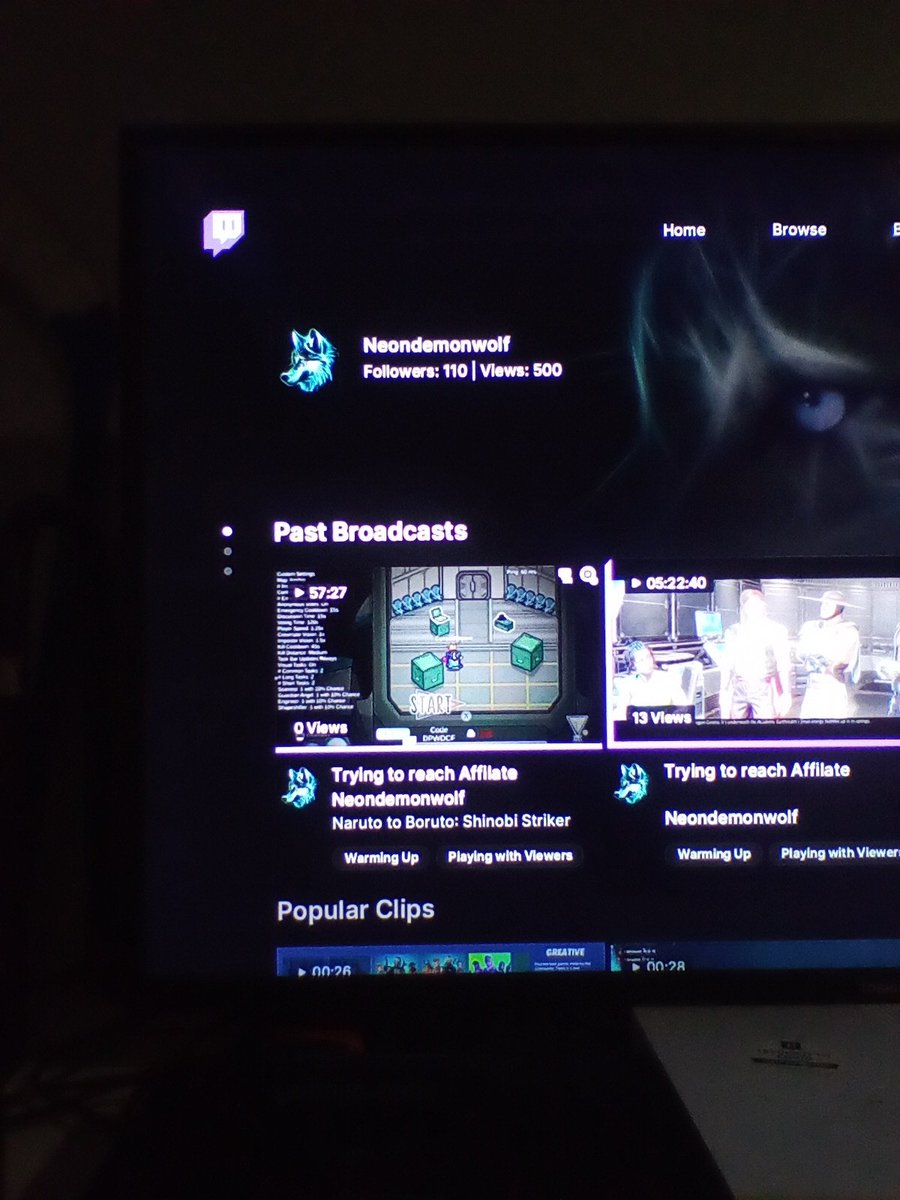The width and height of the screenshot is (900, 1200).
Task: Open second broadcast's Trying to reach Affilate title
Action: click(757, 770)
